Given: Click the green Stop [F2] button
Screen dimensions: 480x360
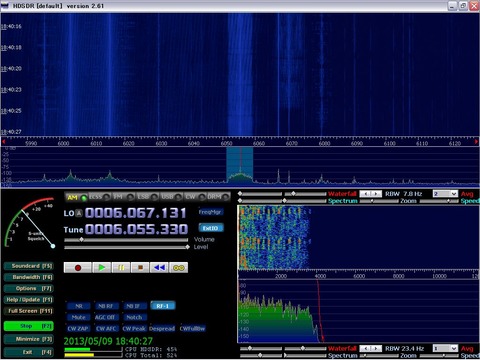Looking at the screenshot, I should [28, 326].
